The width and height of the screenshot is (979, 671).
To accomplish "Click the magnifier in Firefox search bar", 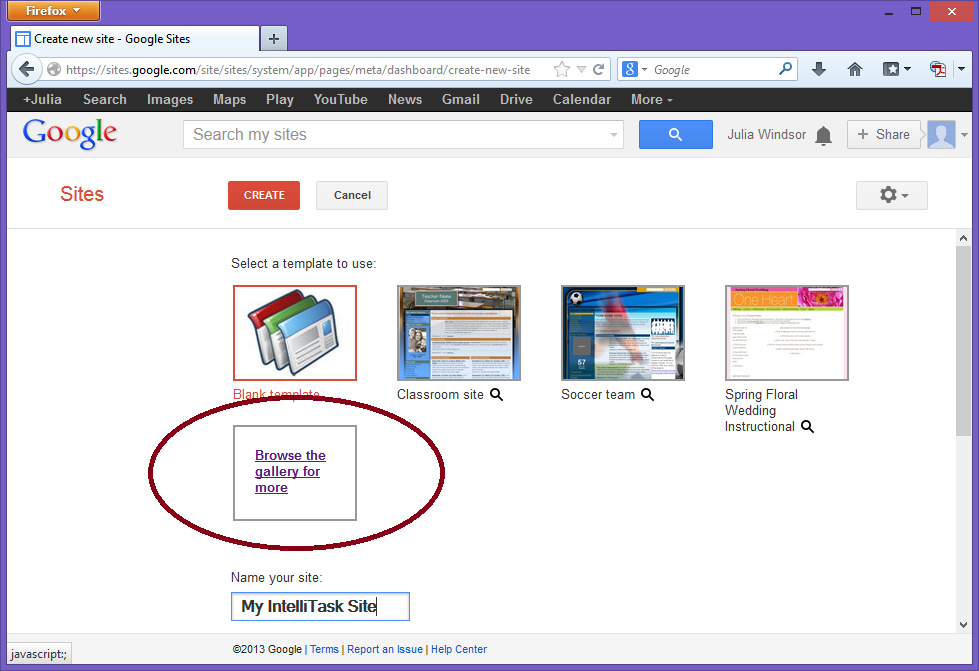I will 785,69.
